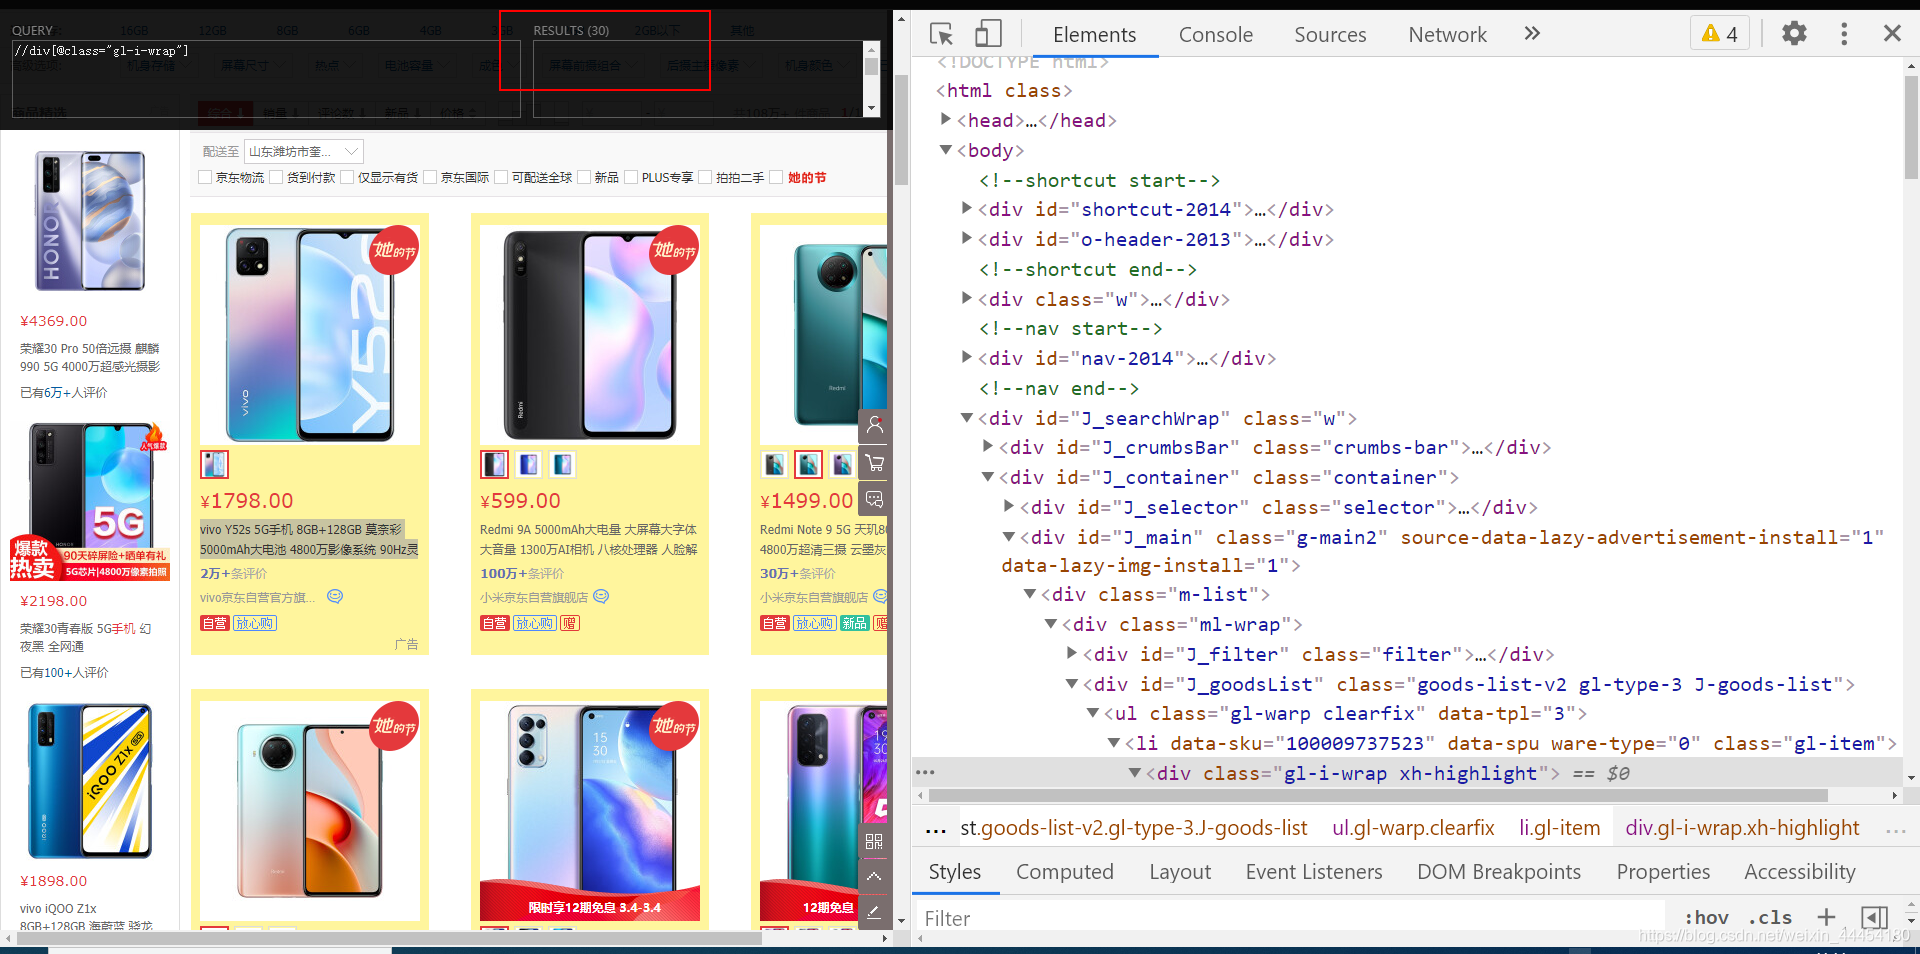Screen dimensions: 1920x954
Task: Click the ellipsis on the selected DOM line
Action: click(925, 773)
